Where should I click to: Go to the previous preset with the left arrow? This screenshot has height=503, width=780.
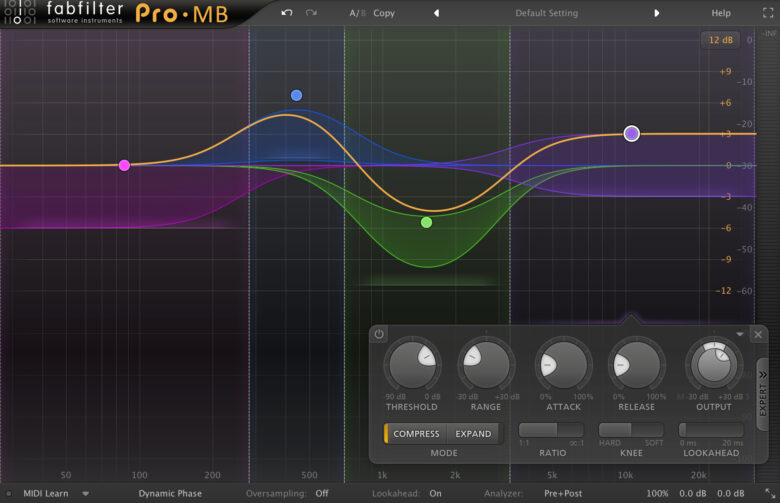pos(436,13)
